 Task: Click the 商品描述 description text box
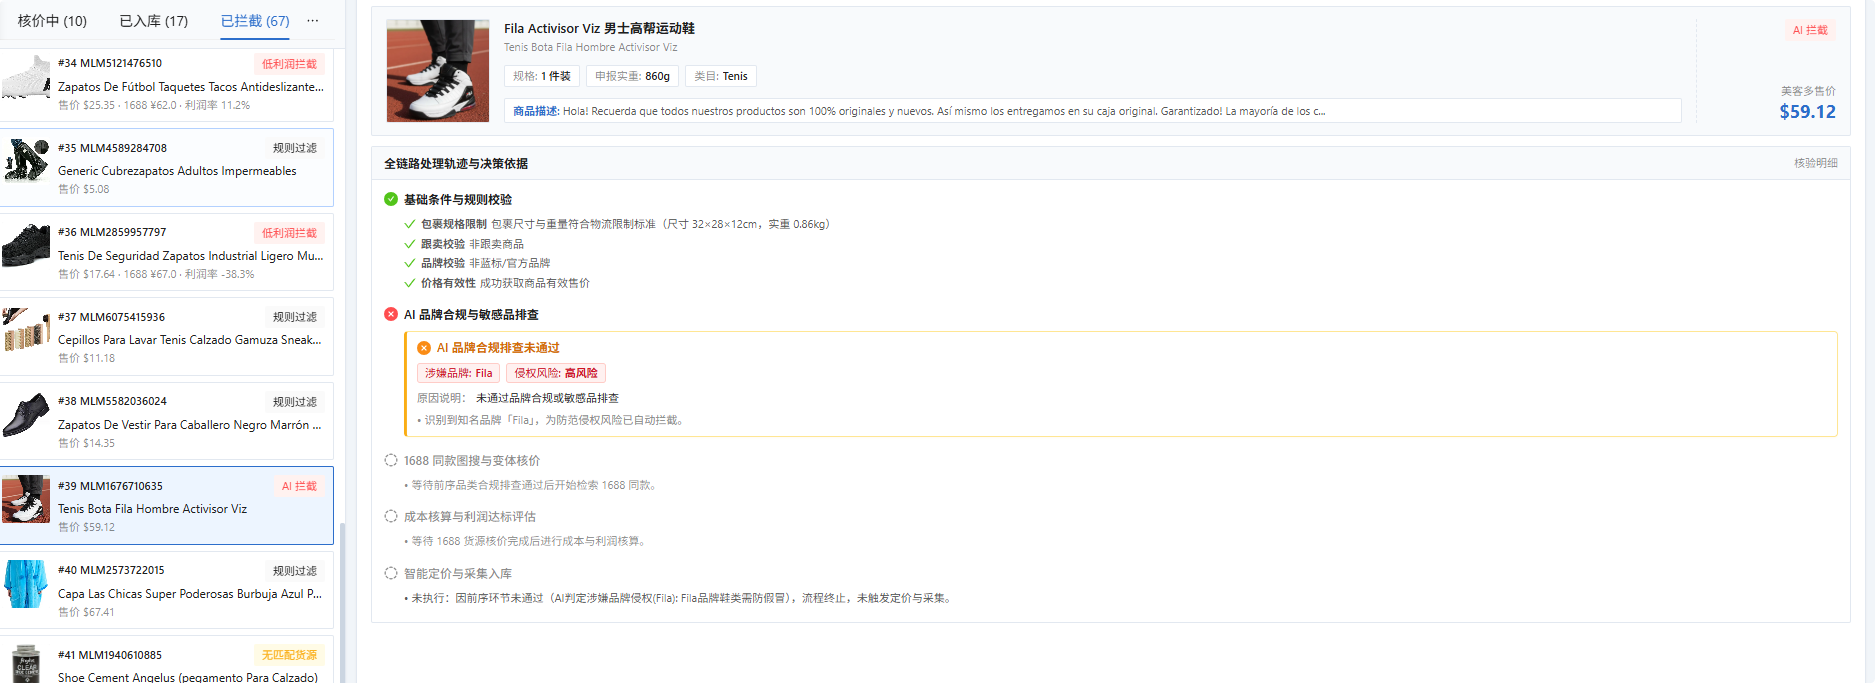(1093, 111)
